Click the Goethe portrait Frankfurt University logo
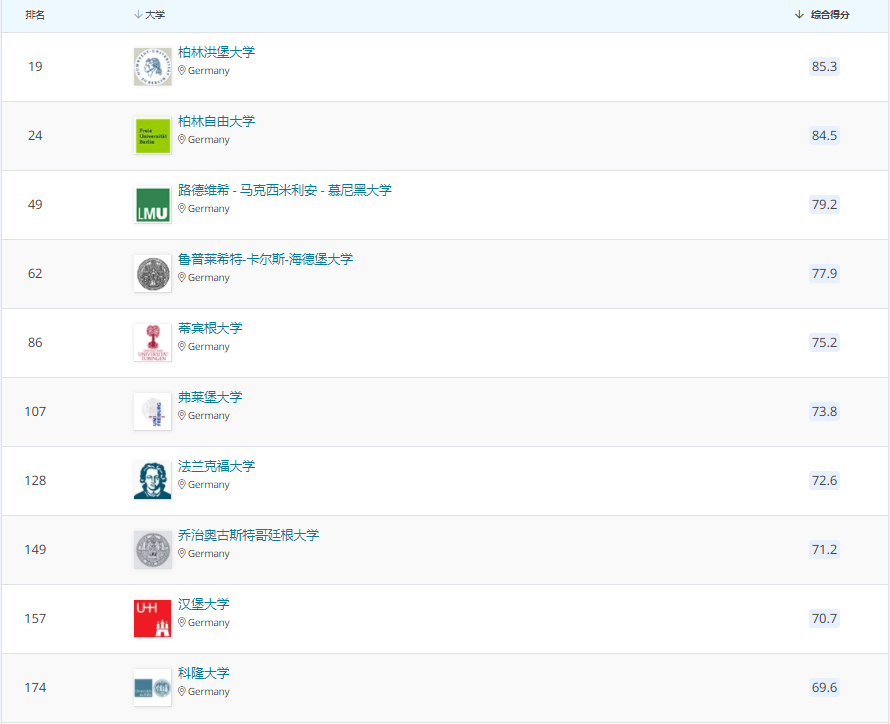This screenshot has width=890, height=724. pyautogui.click(x=152, y=481)
